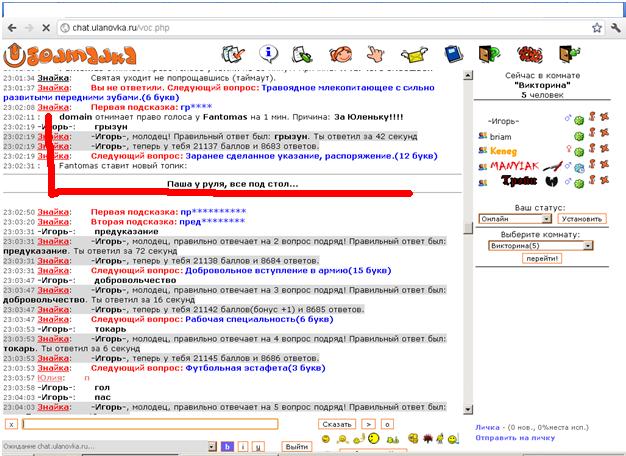The width and height of the screenshot is (626, 456).
Task: Click the chat message input field
Action: tap(150, 424)
